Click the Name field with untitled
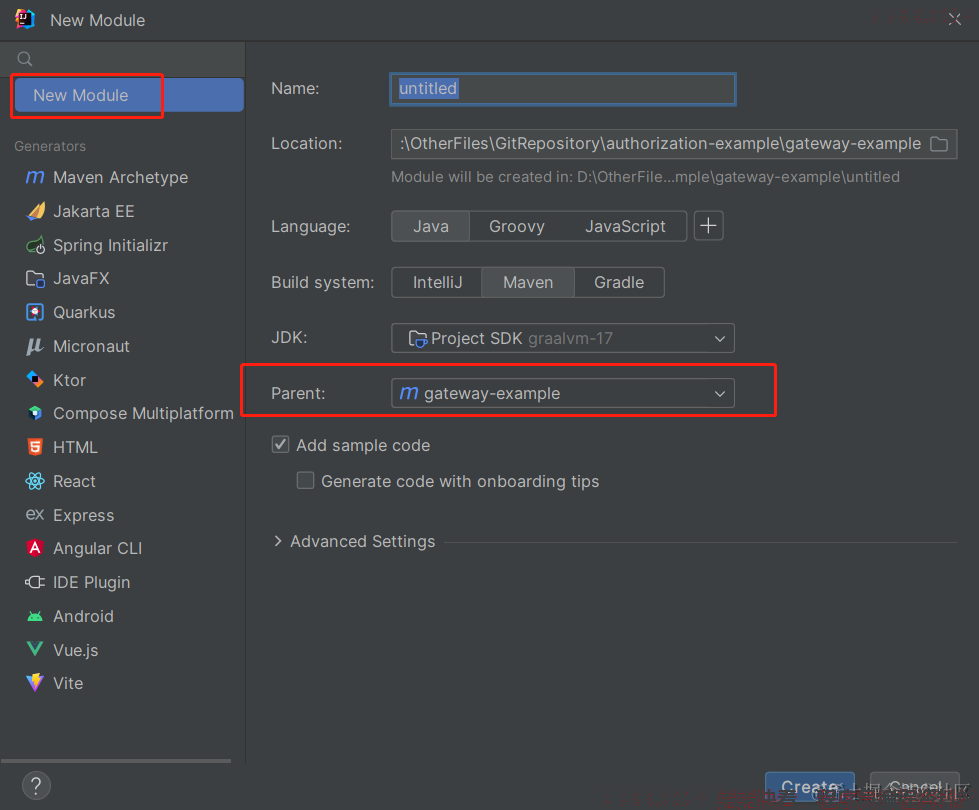The width and height of the screenshot is (979, 810). coord(563,89)
